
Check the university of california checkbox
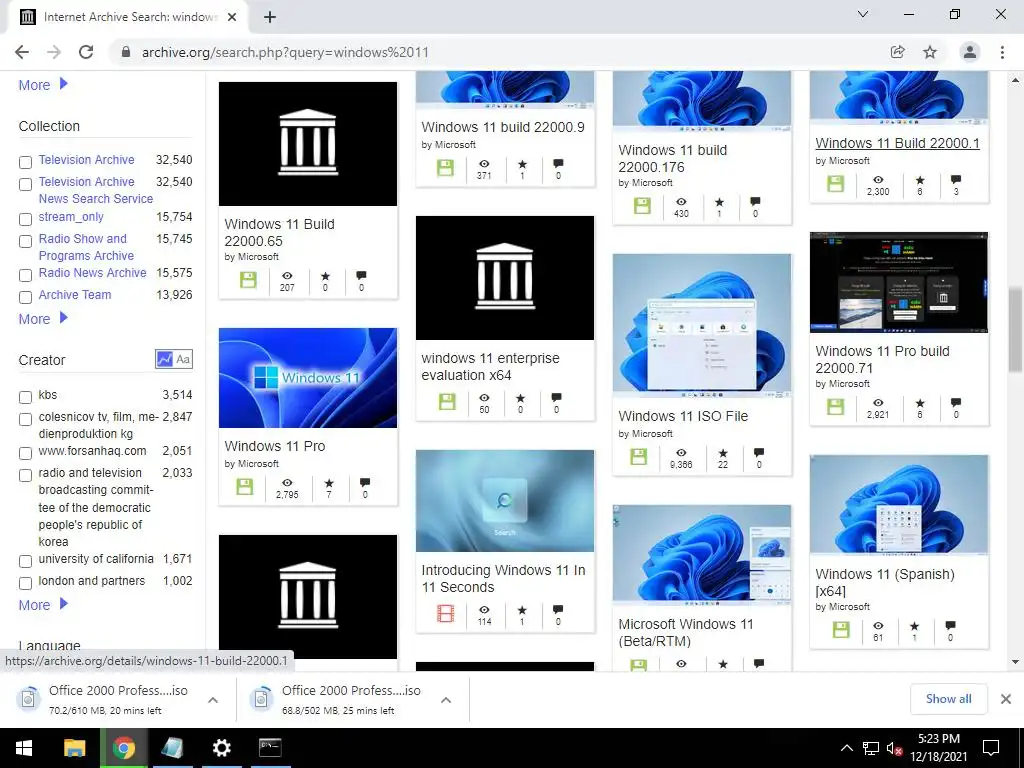(25, 561)
